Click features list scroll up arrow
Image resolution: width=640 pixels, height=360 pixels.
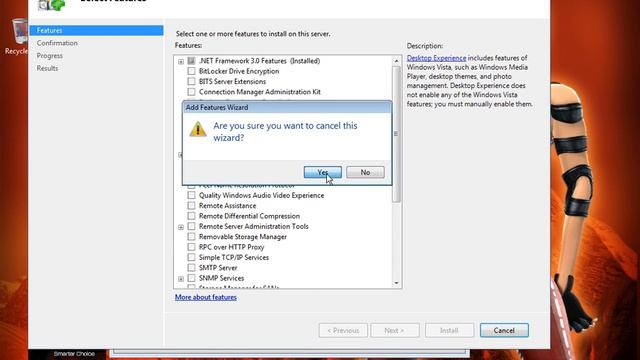coord(396,61)
